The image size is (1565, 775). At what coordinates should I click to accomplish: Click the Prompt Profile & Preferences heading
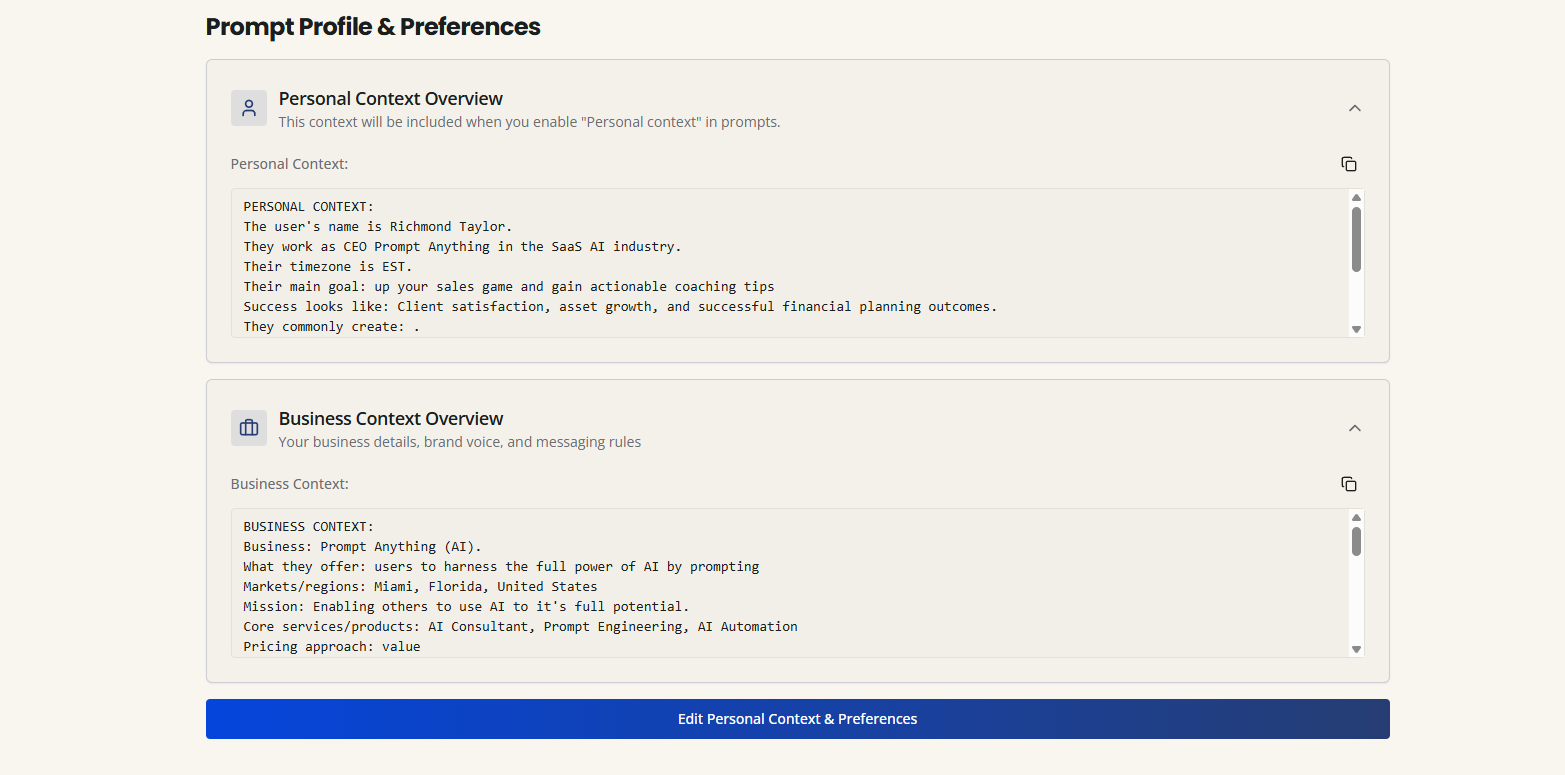(372, 26)
